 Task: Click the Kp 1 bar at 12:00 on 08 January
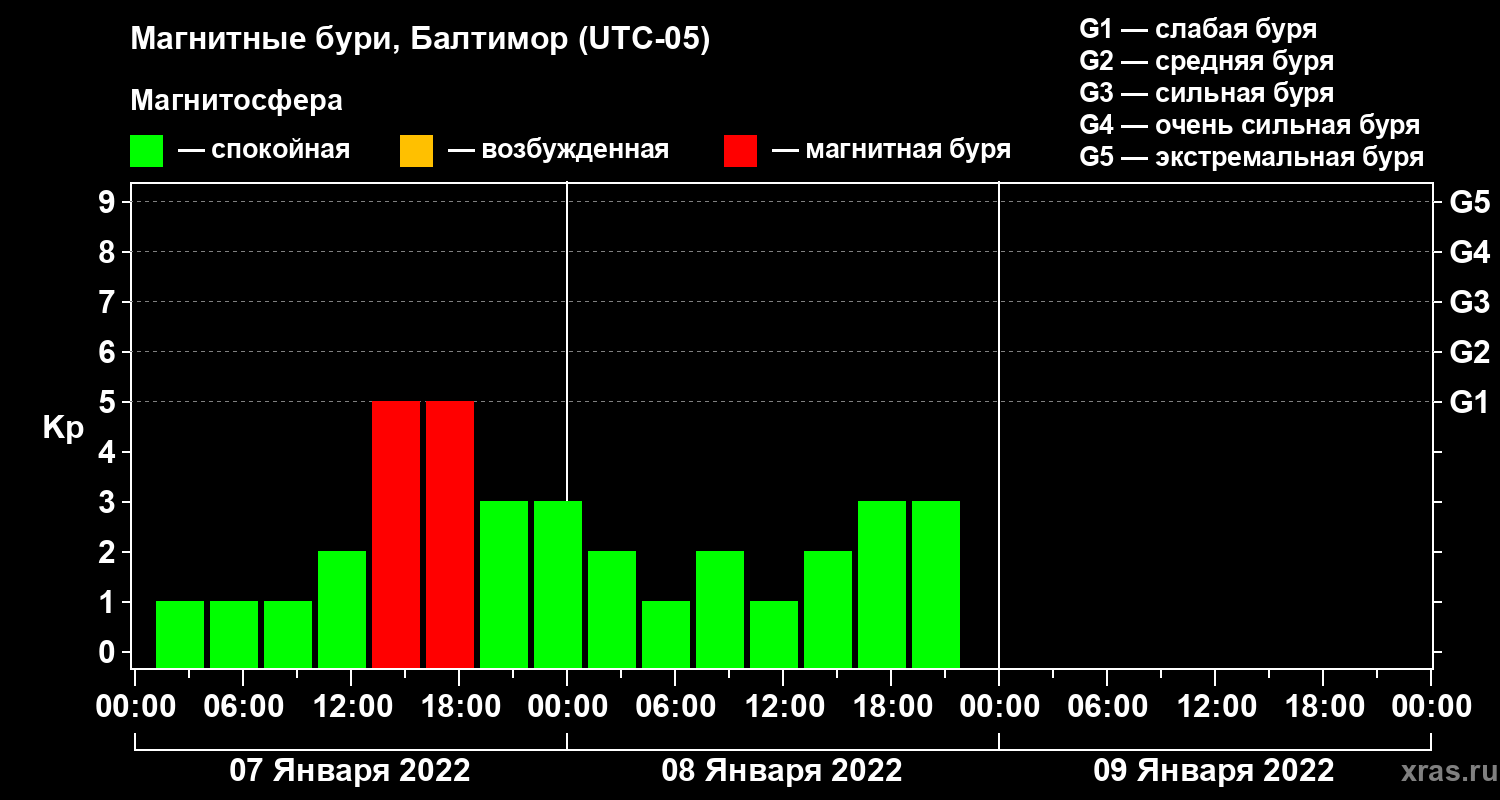[x=774, y=634]
